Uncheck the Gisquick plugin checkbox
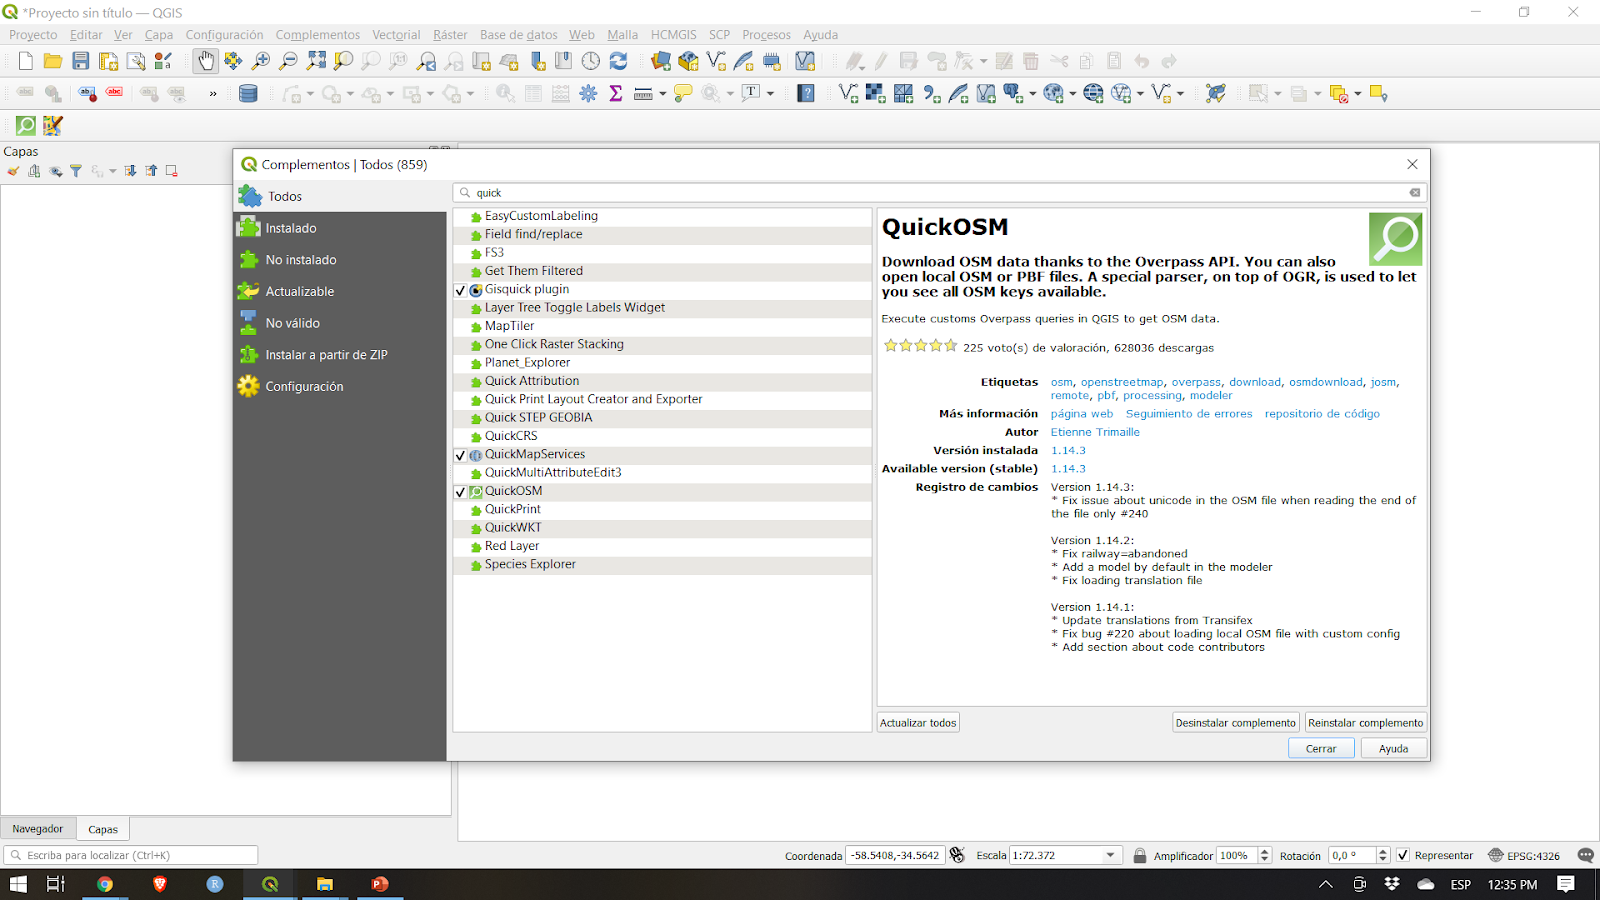The width and height of the screenshot is (1600, 900). (x=461, y=290)
